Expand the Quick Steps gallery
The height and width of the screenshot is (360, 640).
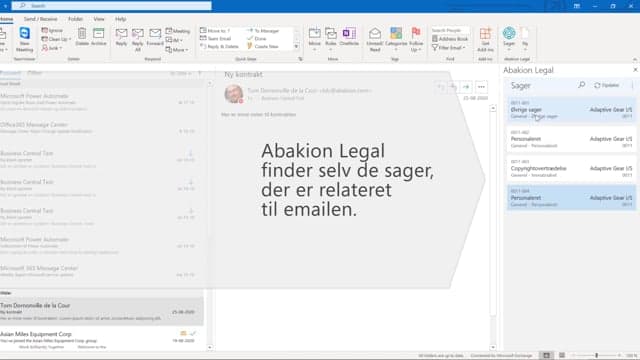tap(296, 47)
